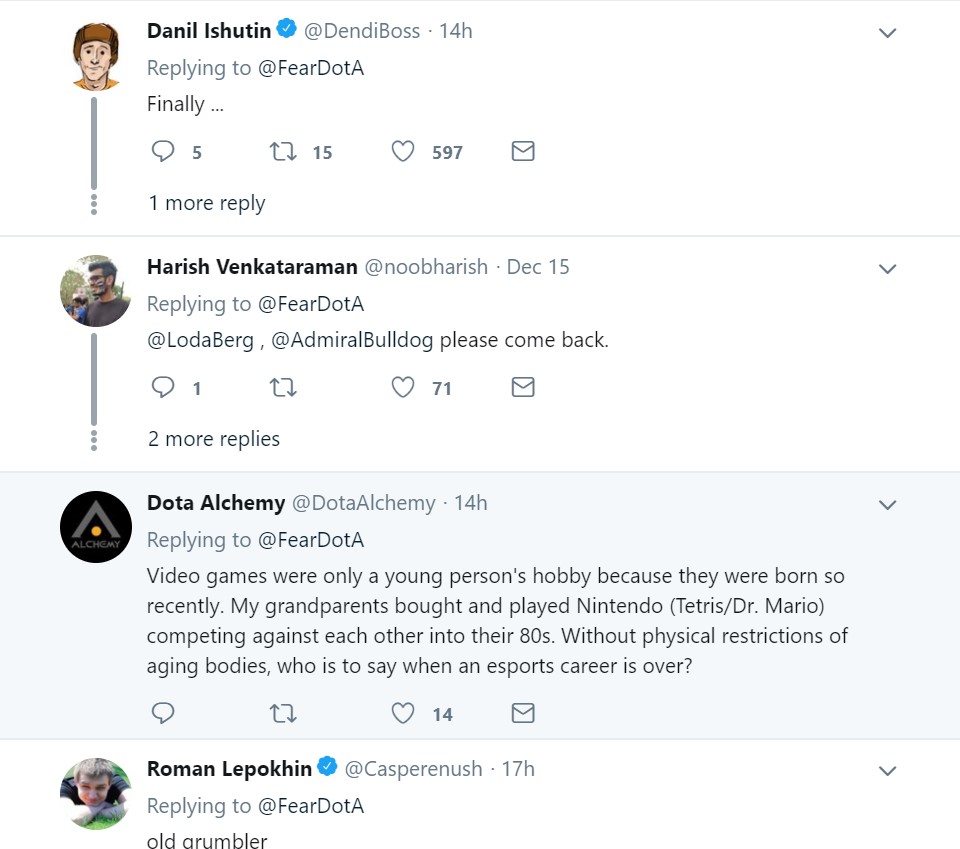Reply to Dota Alchemy's tweet
This screenshot has width=960, height=849.
[163, 713]
